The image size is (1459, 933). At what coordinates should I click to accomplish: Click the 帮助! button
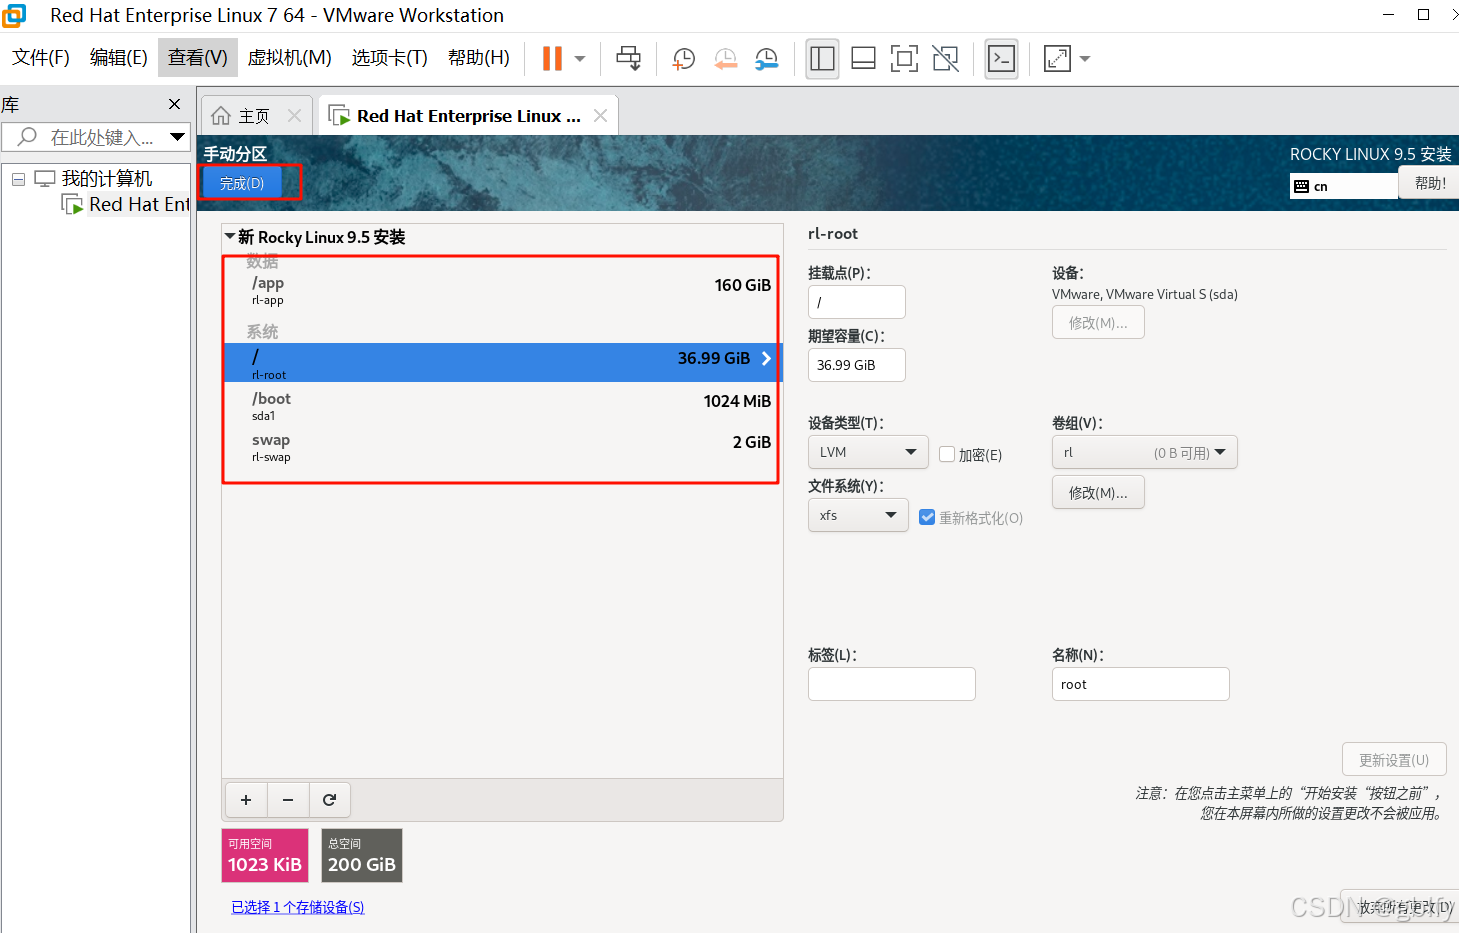point(1430,183)
